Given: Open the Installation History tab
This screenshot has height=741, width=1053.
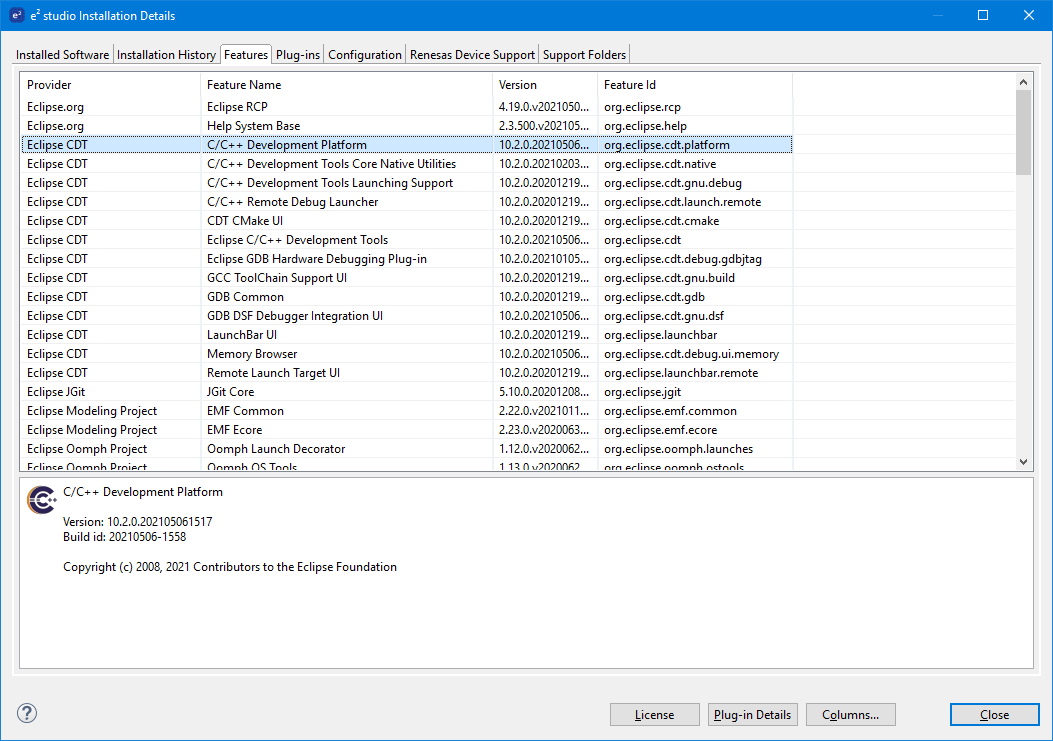Looking at the screenshot, I should pyautogui.click(x=166, y=54).
